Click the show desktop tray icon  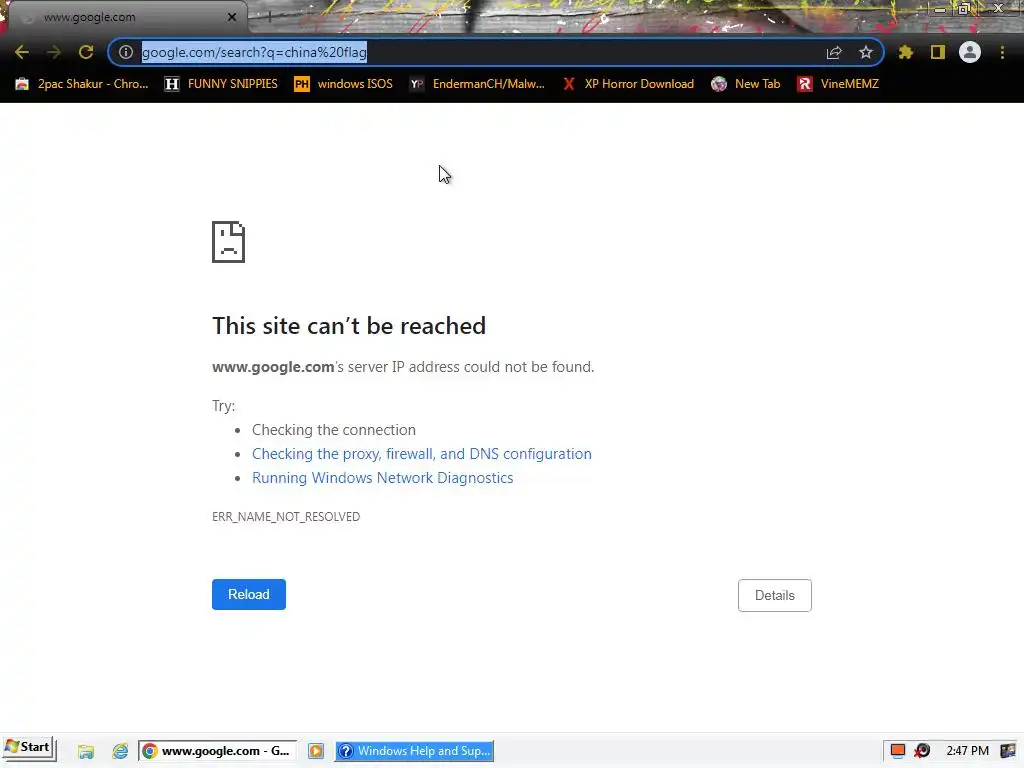tap(1008, 751)
